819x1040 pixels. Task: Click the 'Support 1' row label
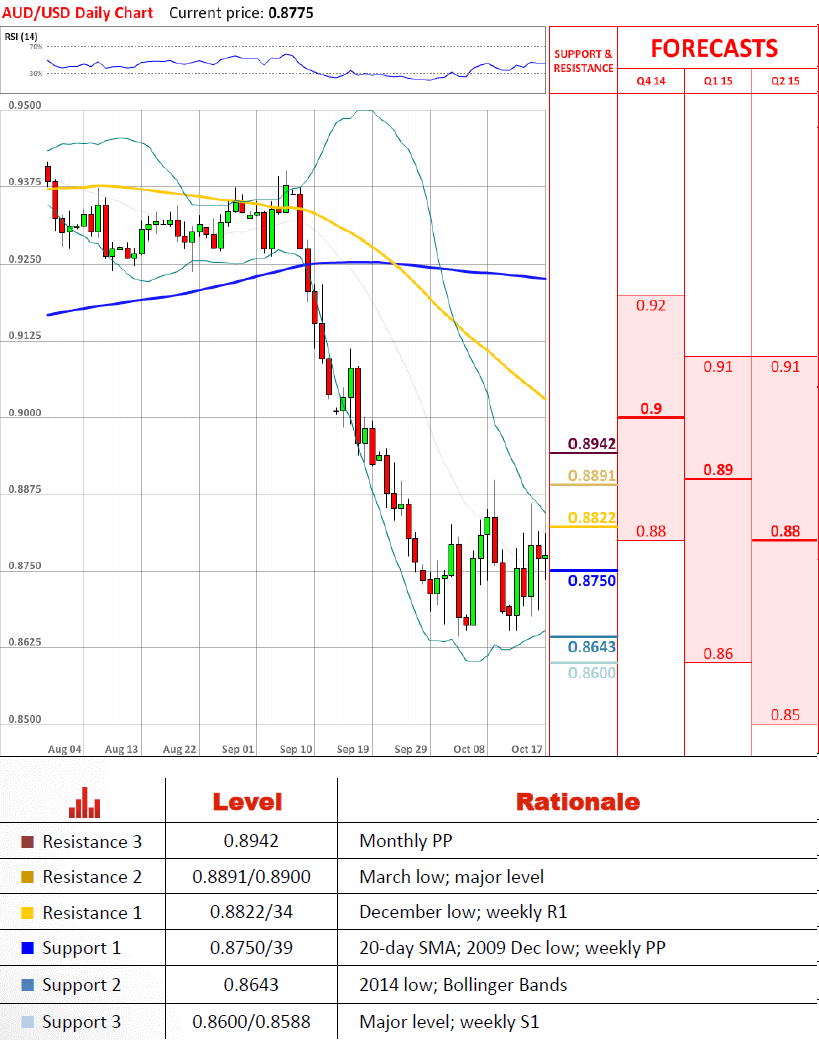pos(82,948)
